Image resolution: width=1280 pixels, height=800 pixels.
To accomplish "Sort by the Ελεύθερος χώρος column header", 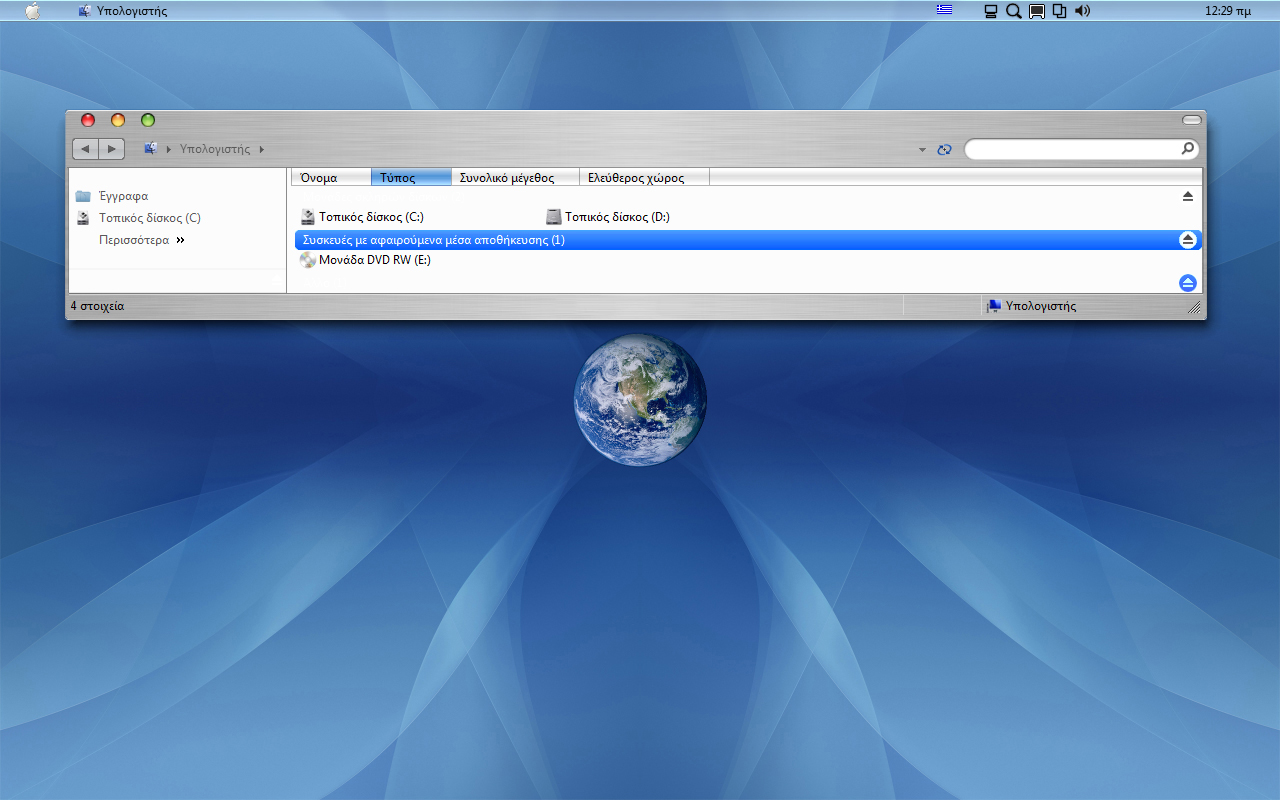I will click(644, 178).
